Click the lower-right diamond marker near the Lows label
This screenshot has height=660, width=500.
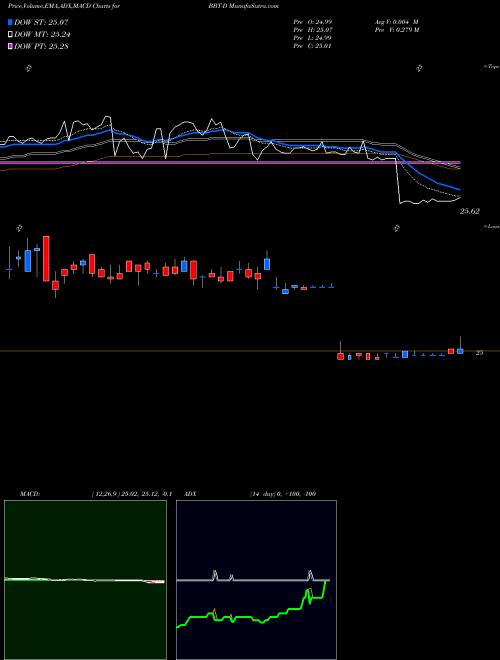396,228
